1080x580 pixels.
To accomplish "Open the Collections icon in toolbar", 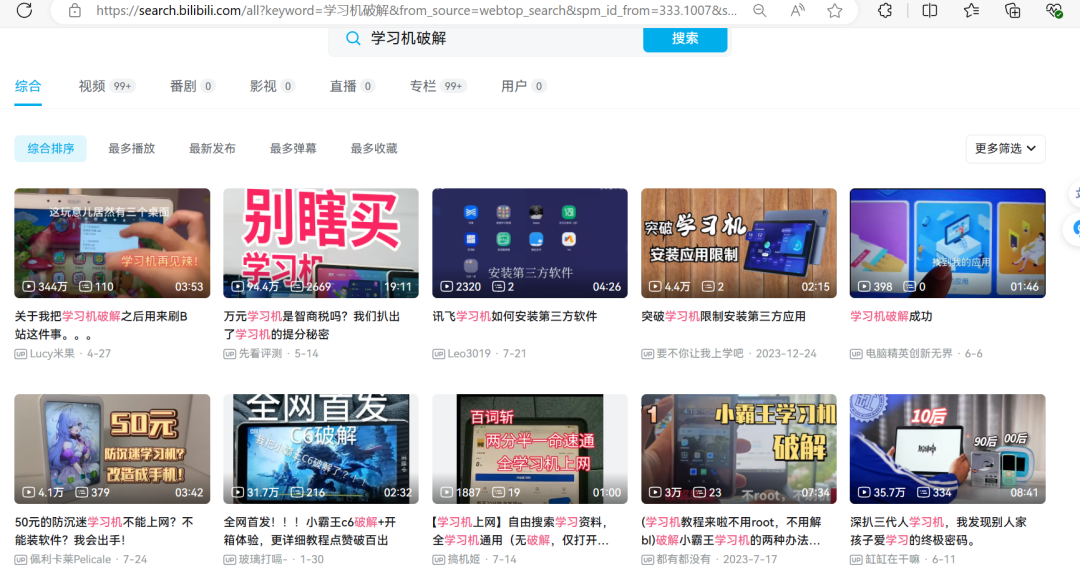I will click(x=1012, y=10).
